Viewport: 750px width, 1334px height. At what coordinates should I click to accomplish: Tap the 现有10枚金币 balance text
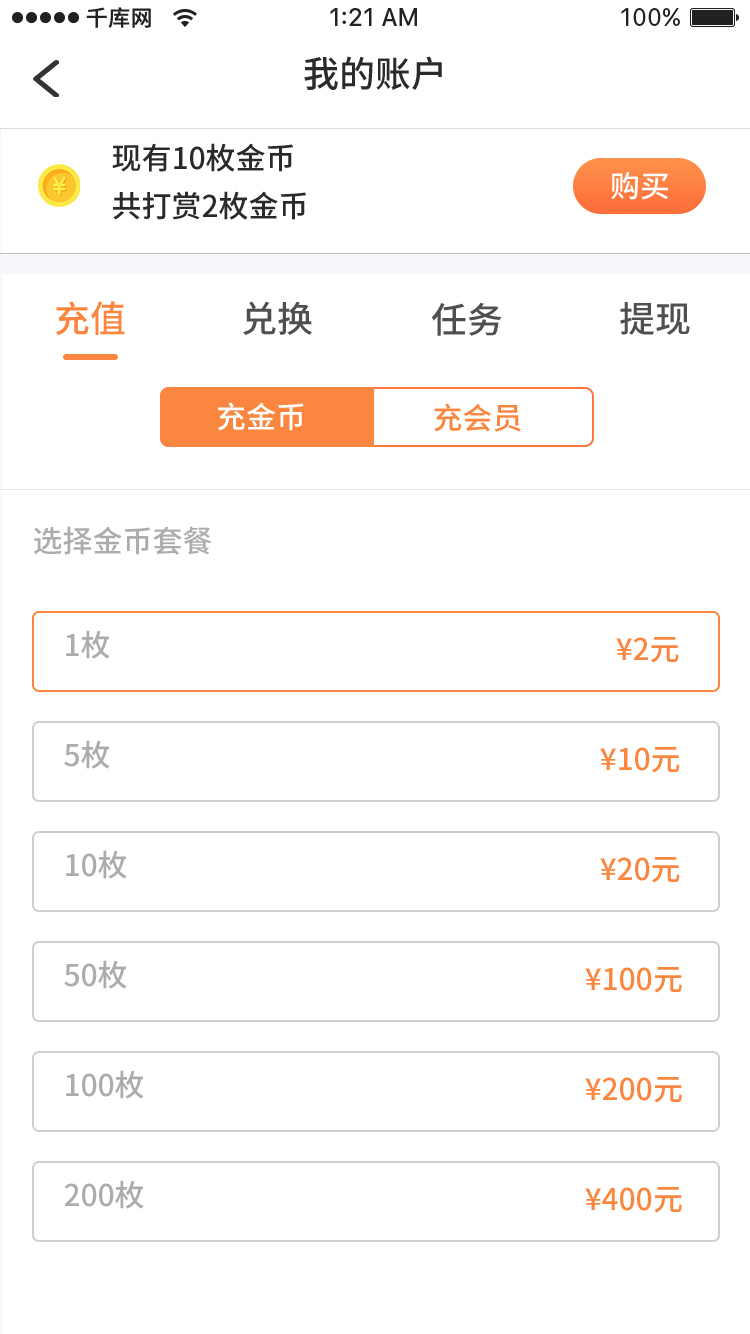[x=203, y=158]
